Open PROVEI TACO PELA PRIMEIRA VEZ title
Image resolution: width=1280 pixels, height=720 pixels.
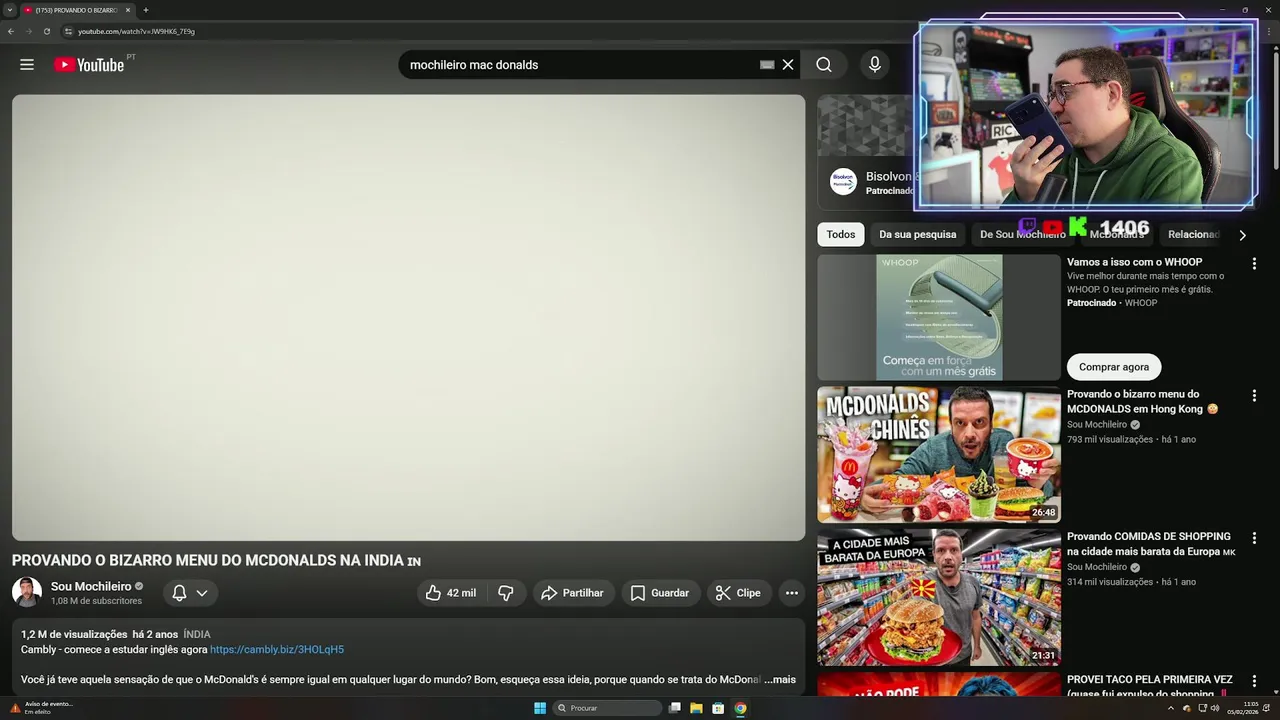(x=1150, y=686)
